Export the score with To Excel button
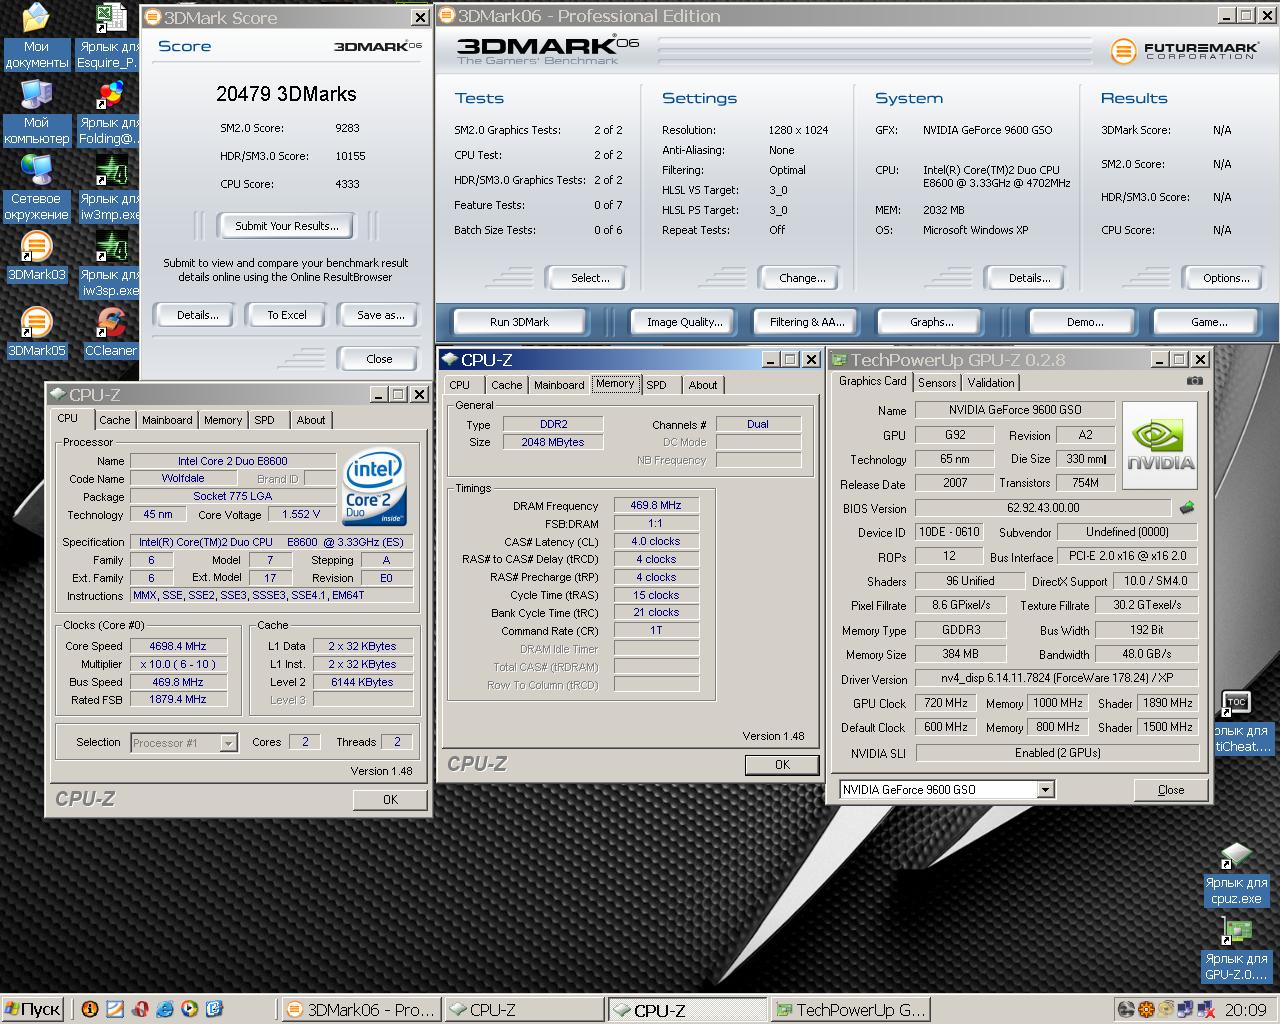The image size is (1280, 1024). (287, 315)
